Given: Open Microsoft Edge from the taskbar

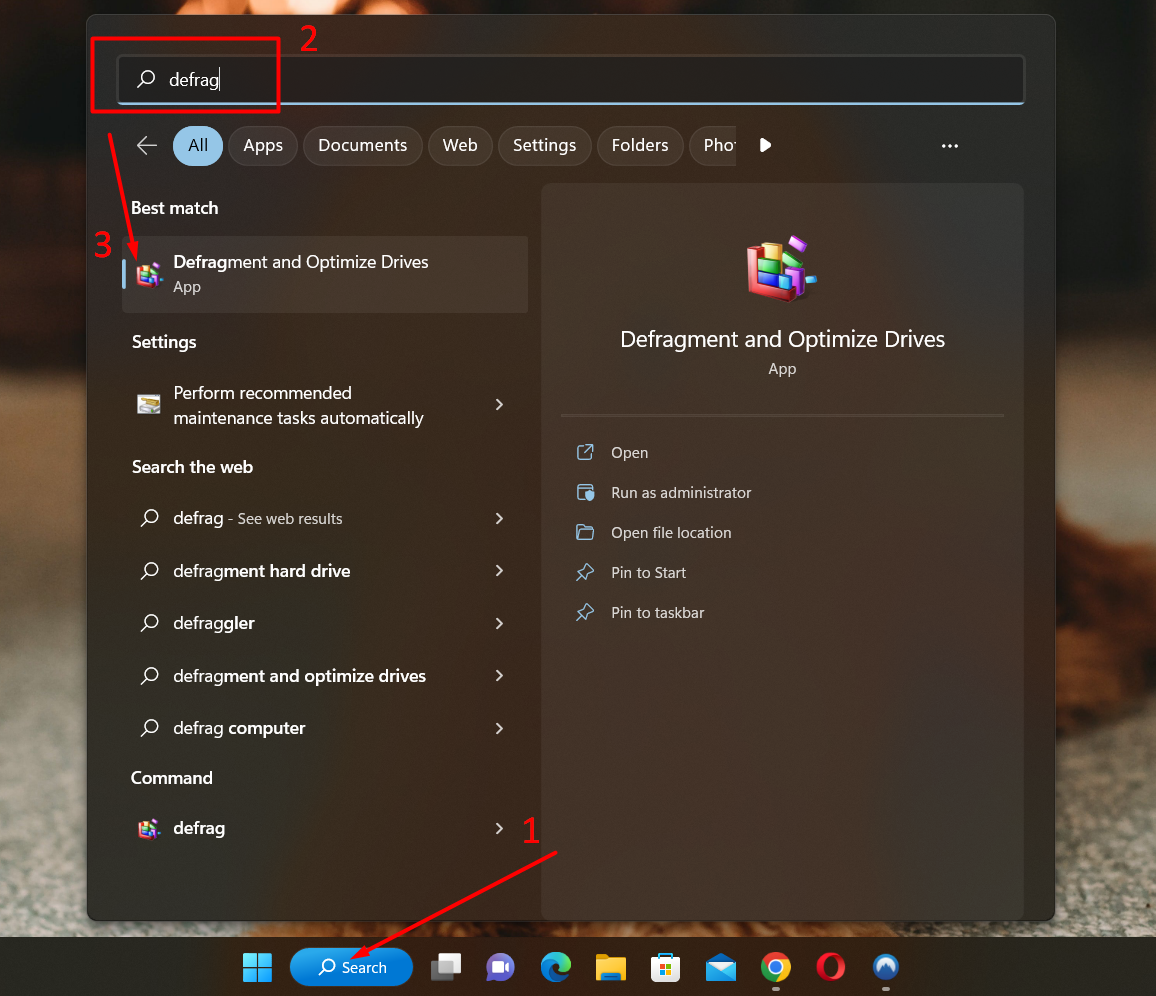Looking at the screenshot, I should coord(555,967).
